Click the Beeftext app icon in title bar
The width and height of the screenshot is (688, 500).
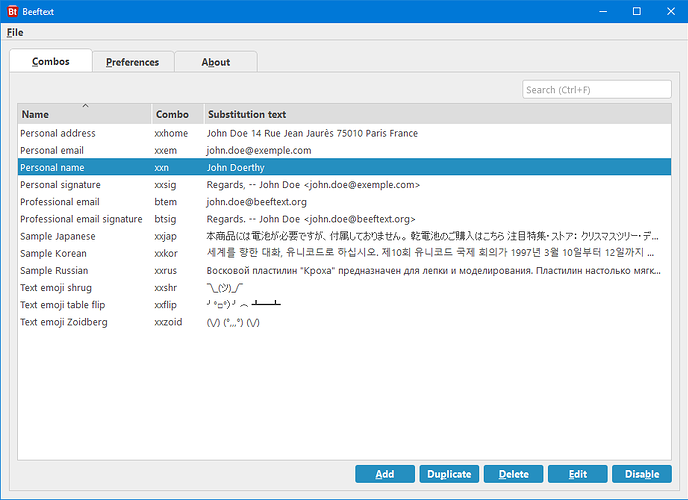click(x=13, y=11)
